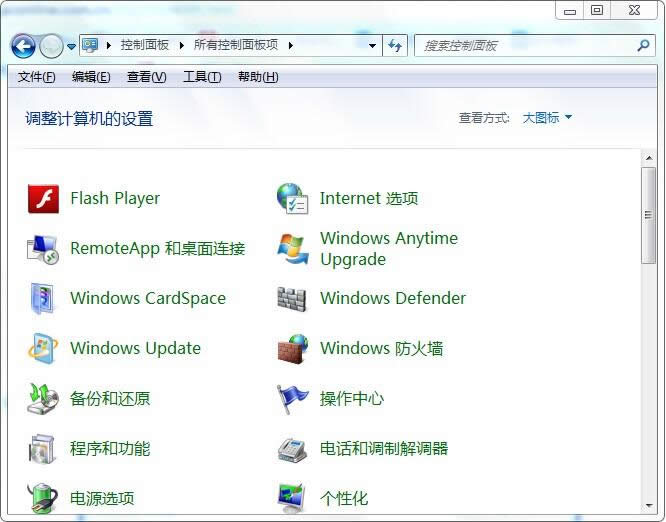This screenshot has width=666, height=522.
Task: Click the 控制面板 breadcrumb
Action: pyautogui.click(x=145, y=45)
